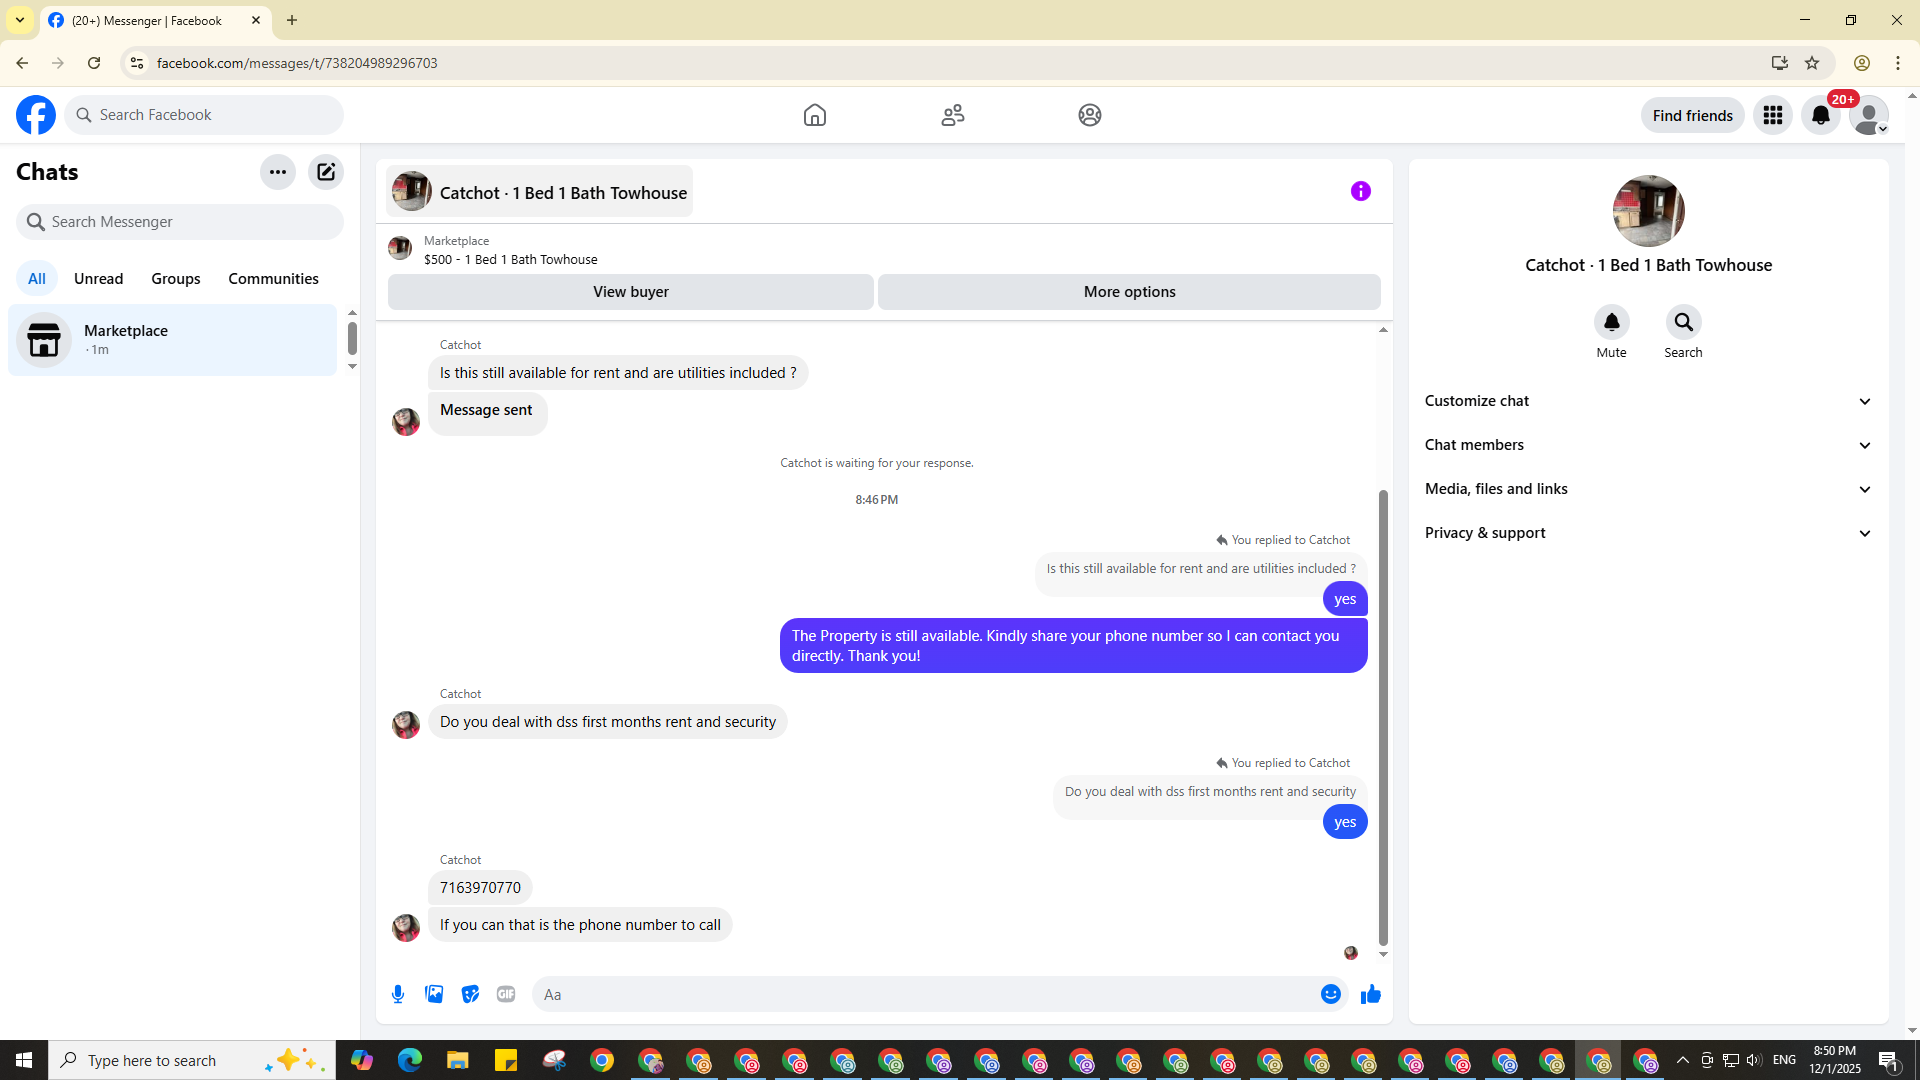1920x1080 pixels.
Task: Click the View buyer button
Action: click(x=630, y=292)
